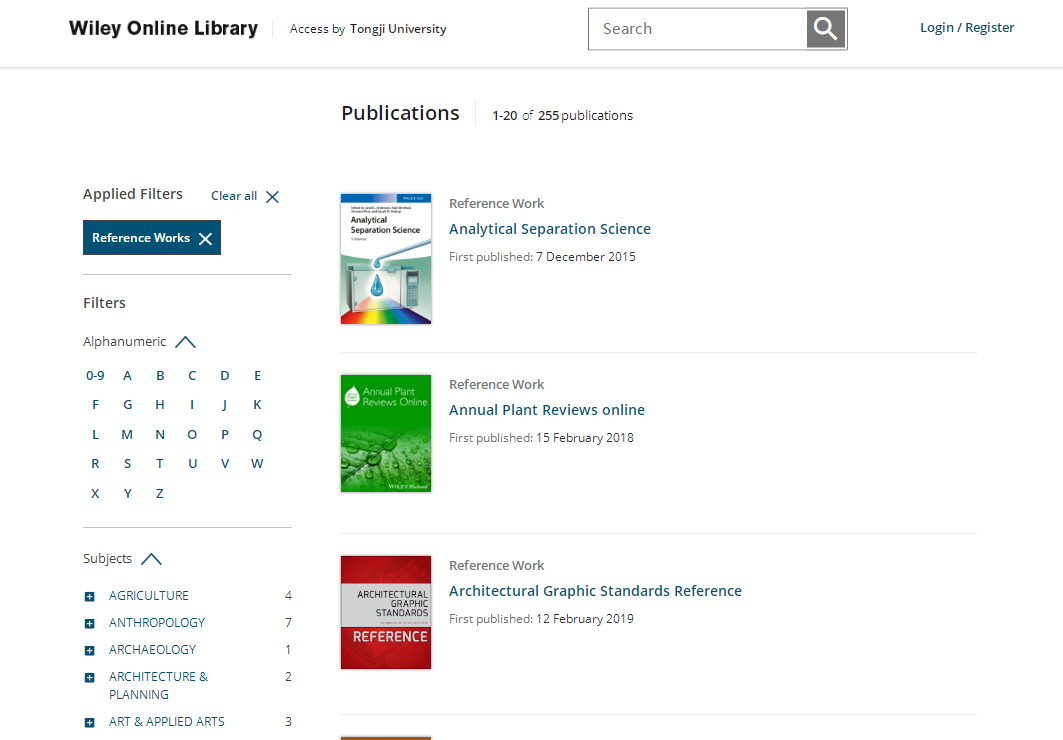Filter by ARCHITECTURE & PLANNING subject

158,686
